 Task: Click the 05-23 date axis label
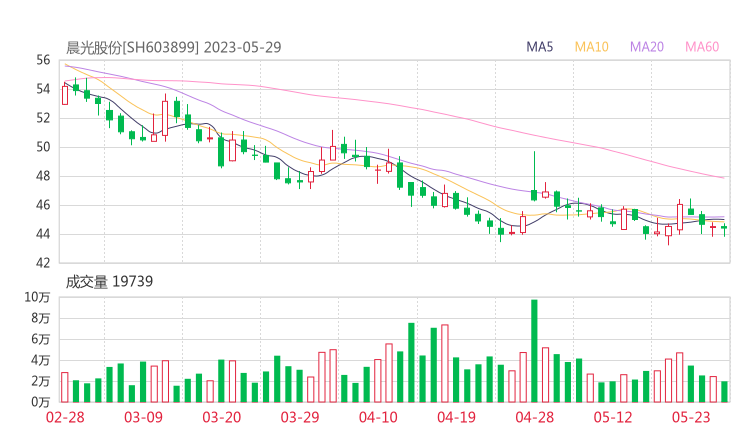tap(691, 417)
